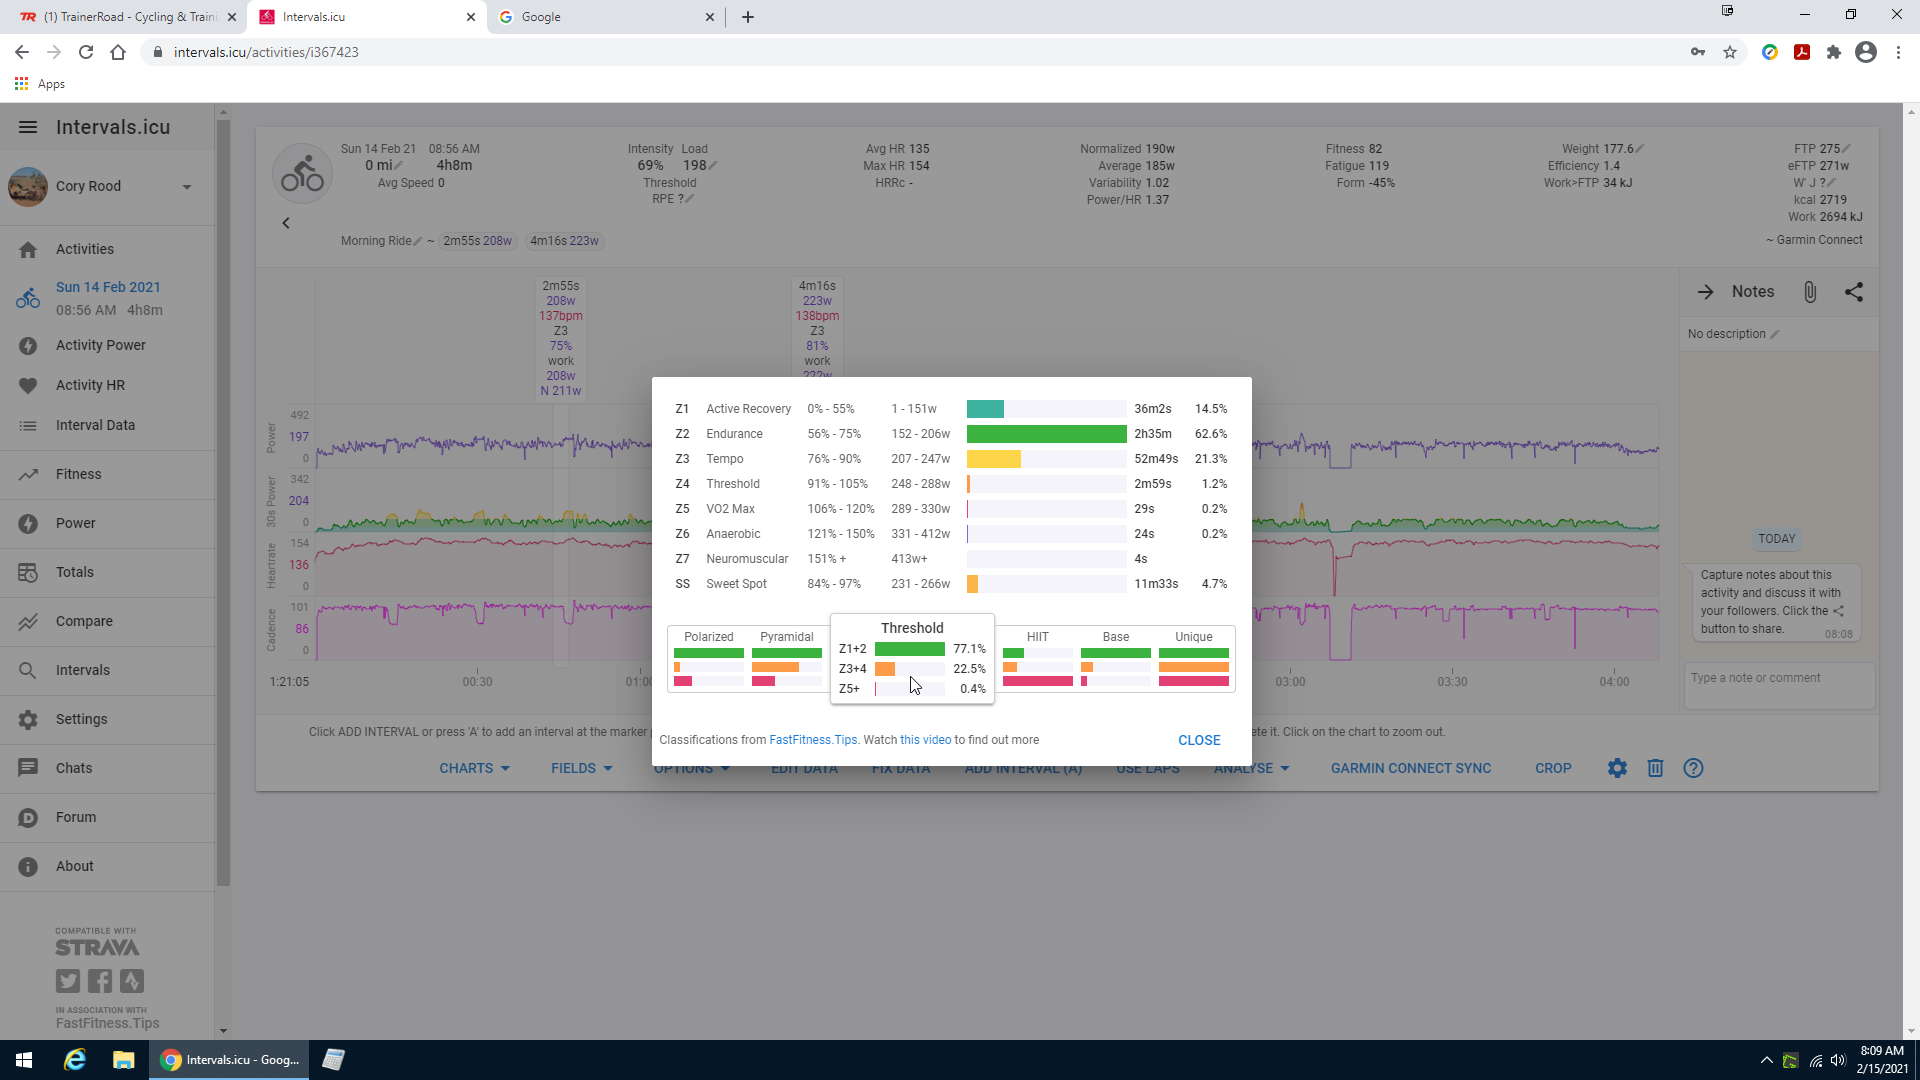Open the Apps bookmarks shortcut
Viewport: 1920px width, 1080px height.
[x=40, y=84]
